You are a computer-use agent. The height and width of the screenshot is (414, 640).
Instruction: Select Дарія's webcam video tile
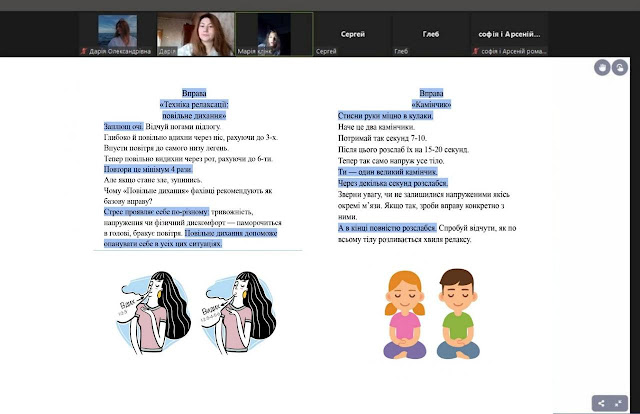(x=196, y=34)
